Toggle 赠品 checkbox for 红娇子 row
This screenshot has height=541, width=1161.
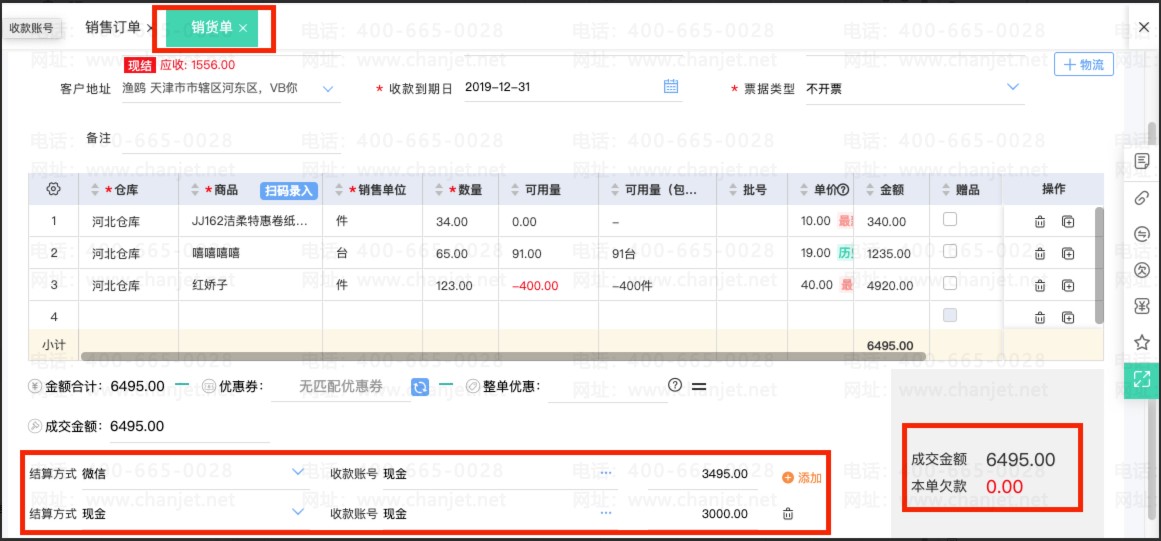click(x=950, y=283)
